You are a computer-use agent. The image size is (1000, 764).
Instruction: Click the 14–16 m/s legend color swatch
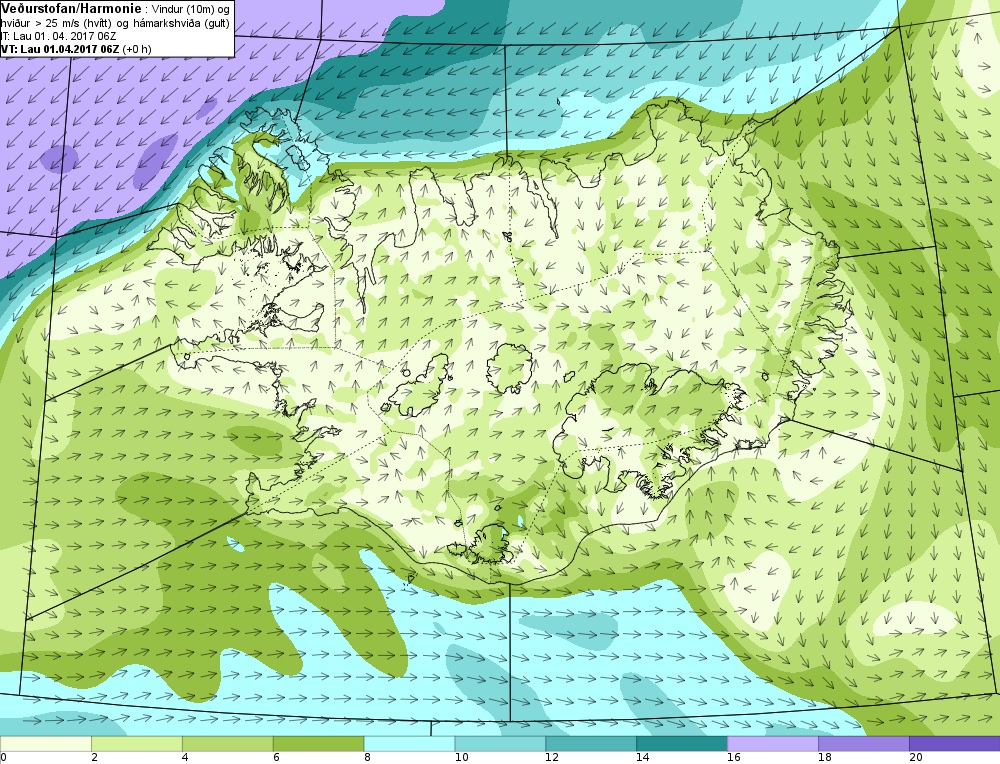682,744
